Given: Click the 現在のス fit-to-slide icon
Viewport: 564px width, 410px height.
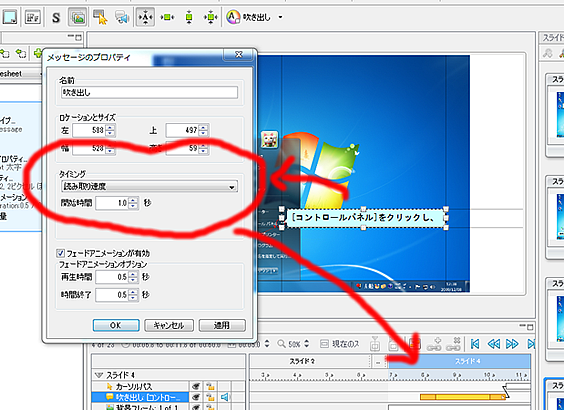Looking at the screenshot, I should tap(324, 344).
